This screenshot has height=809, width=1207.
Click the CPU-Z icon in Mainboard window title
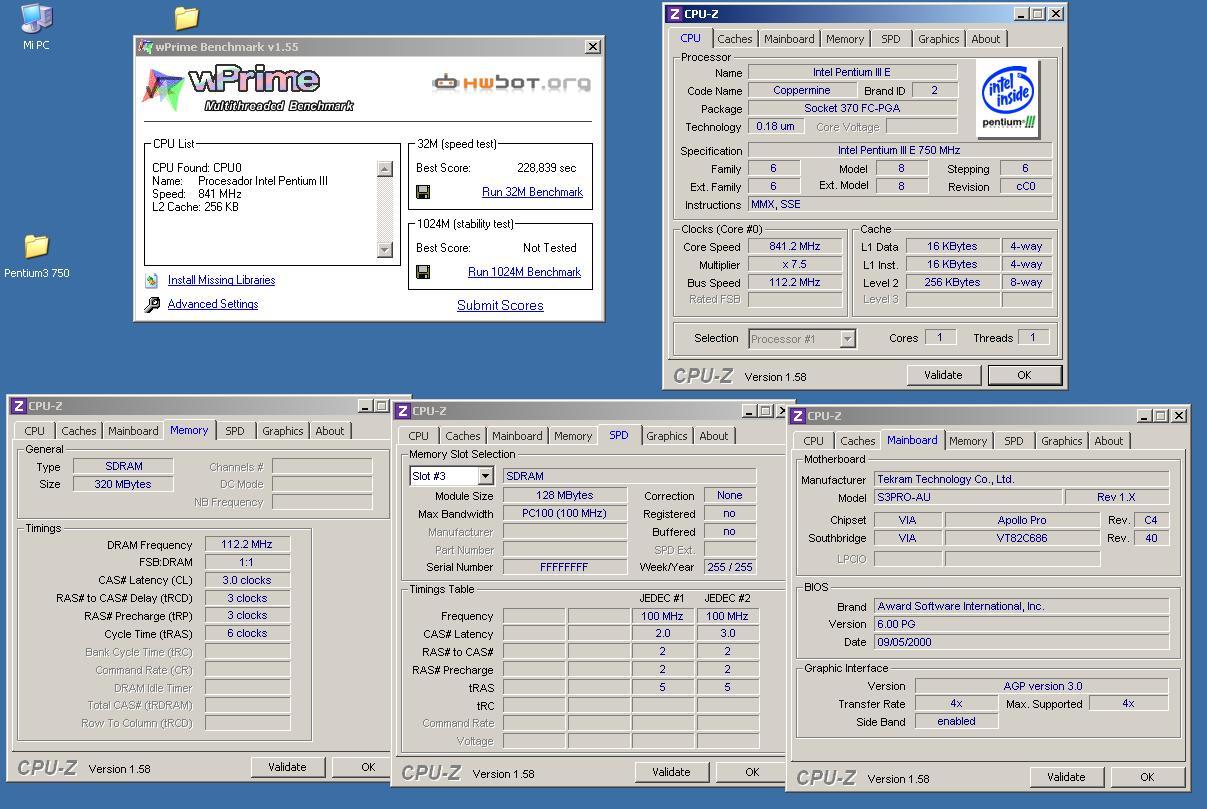pyautogui.click(x=798, y=416)
